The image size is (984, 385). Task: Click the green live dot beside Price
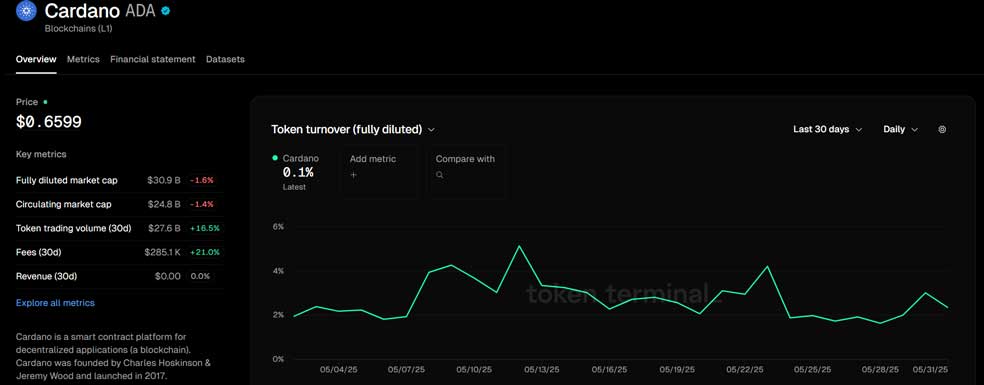coord(45,102)
